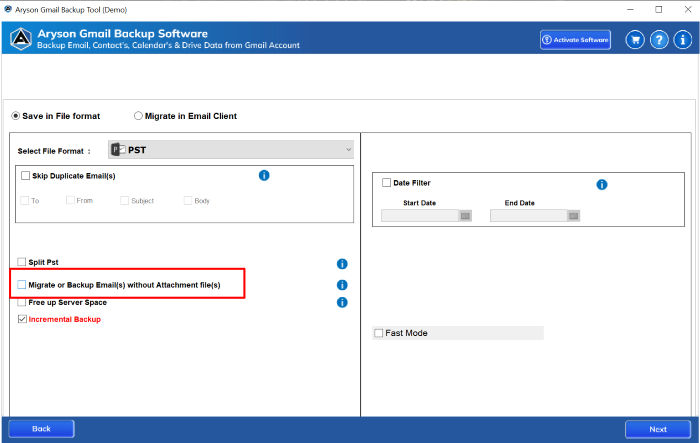
Task: Show info for Skip Duplicate Email(s)
Action: pos(264,176)
